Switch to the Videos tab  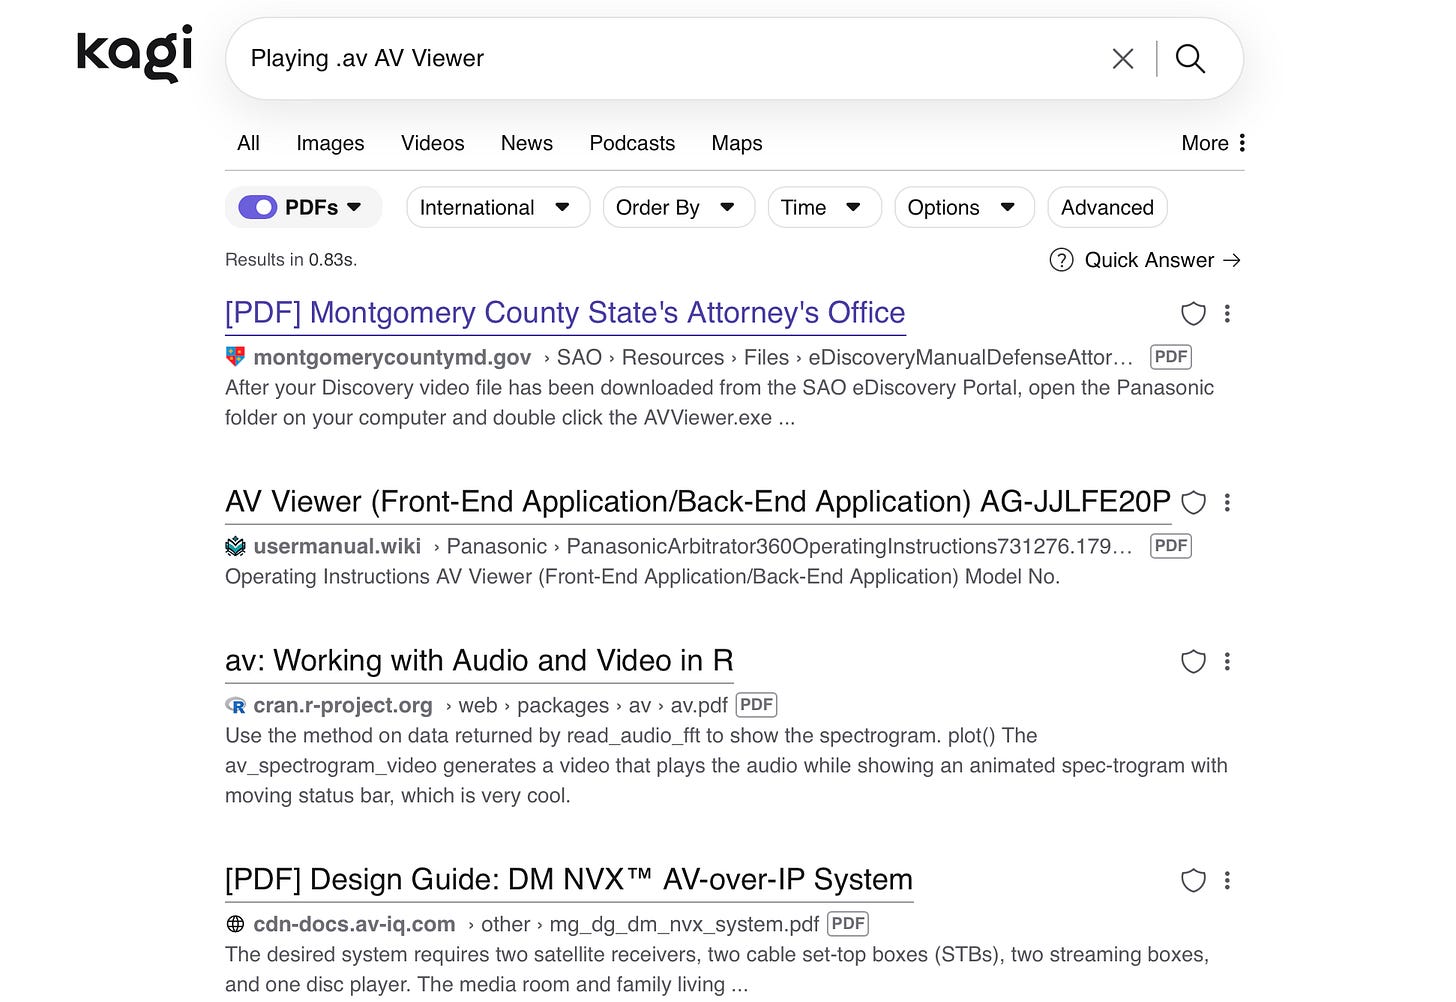pos(432,143)
